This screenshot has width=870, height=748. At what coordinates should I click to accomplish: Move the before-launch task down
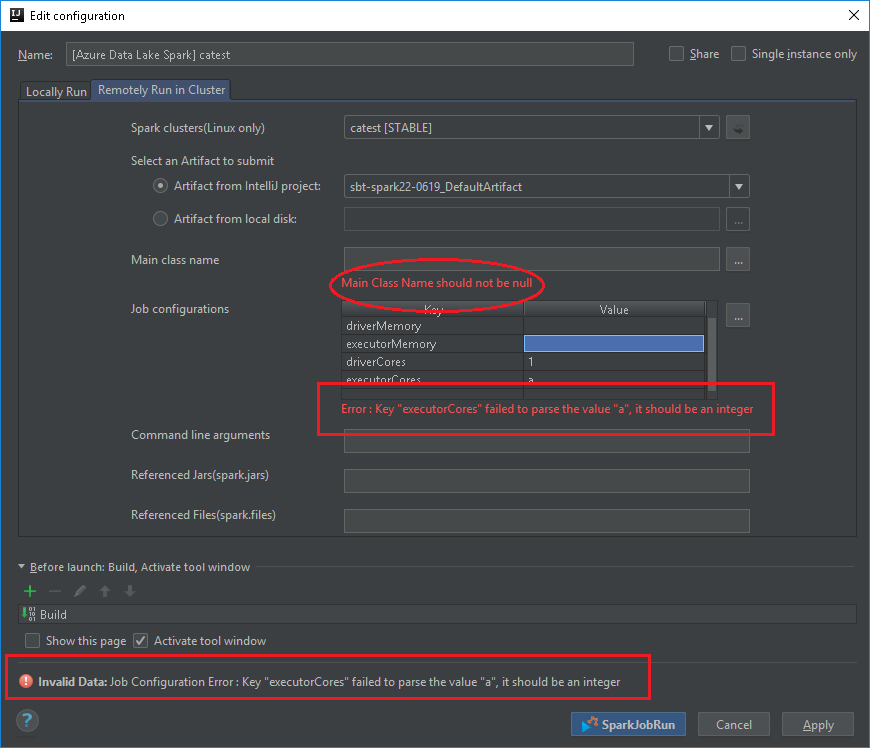(129, 591)
